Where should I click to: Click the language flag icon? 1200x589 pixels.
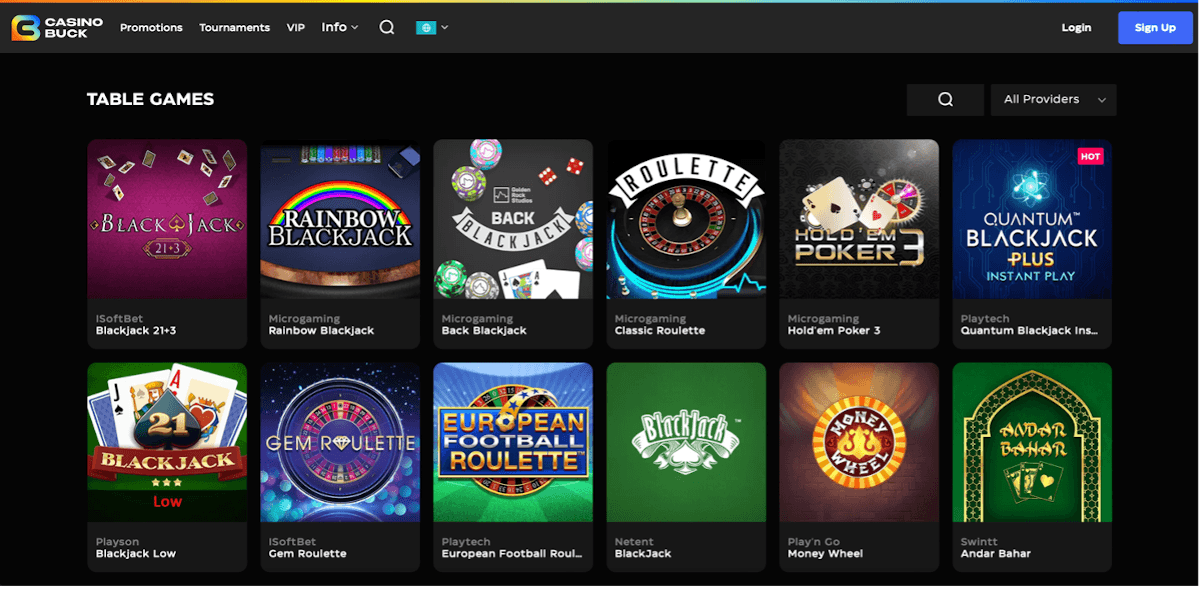[x=425, y=28]
